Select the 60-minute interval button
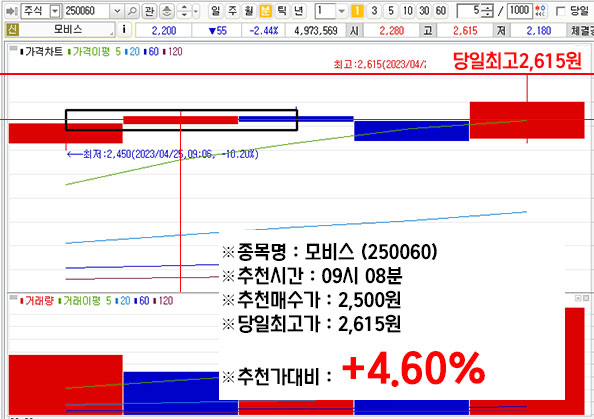 click(x=441, y=11)
